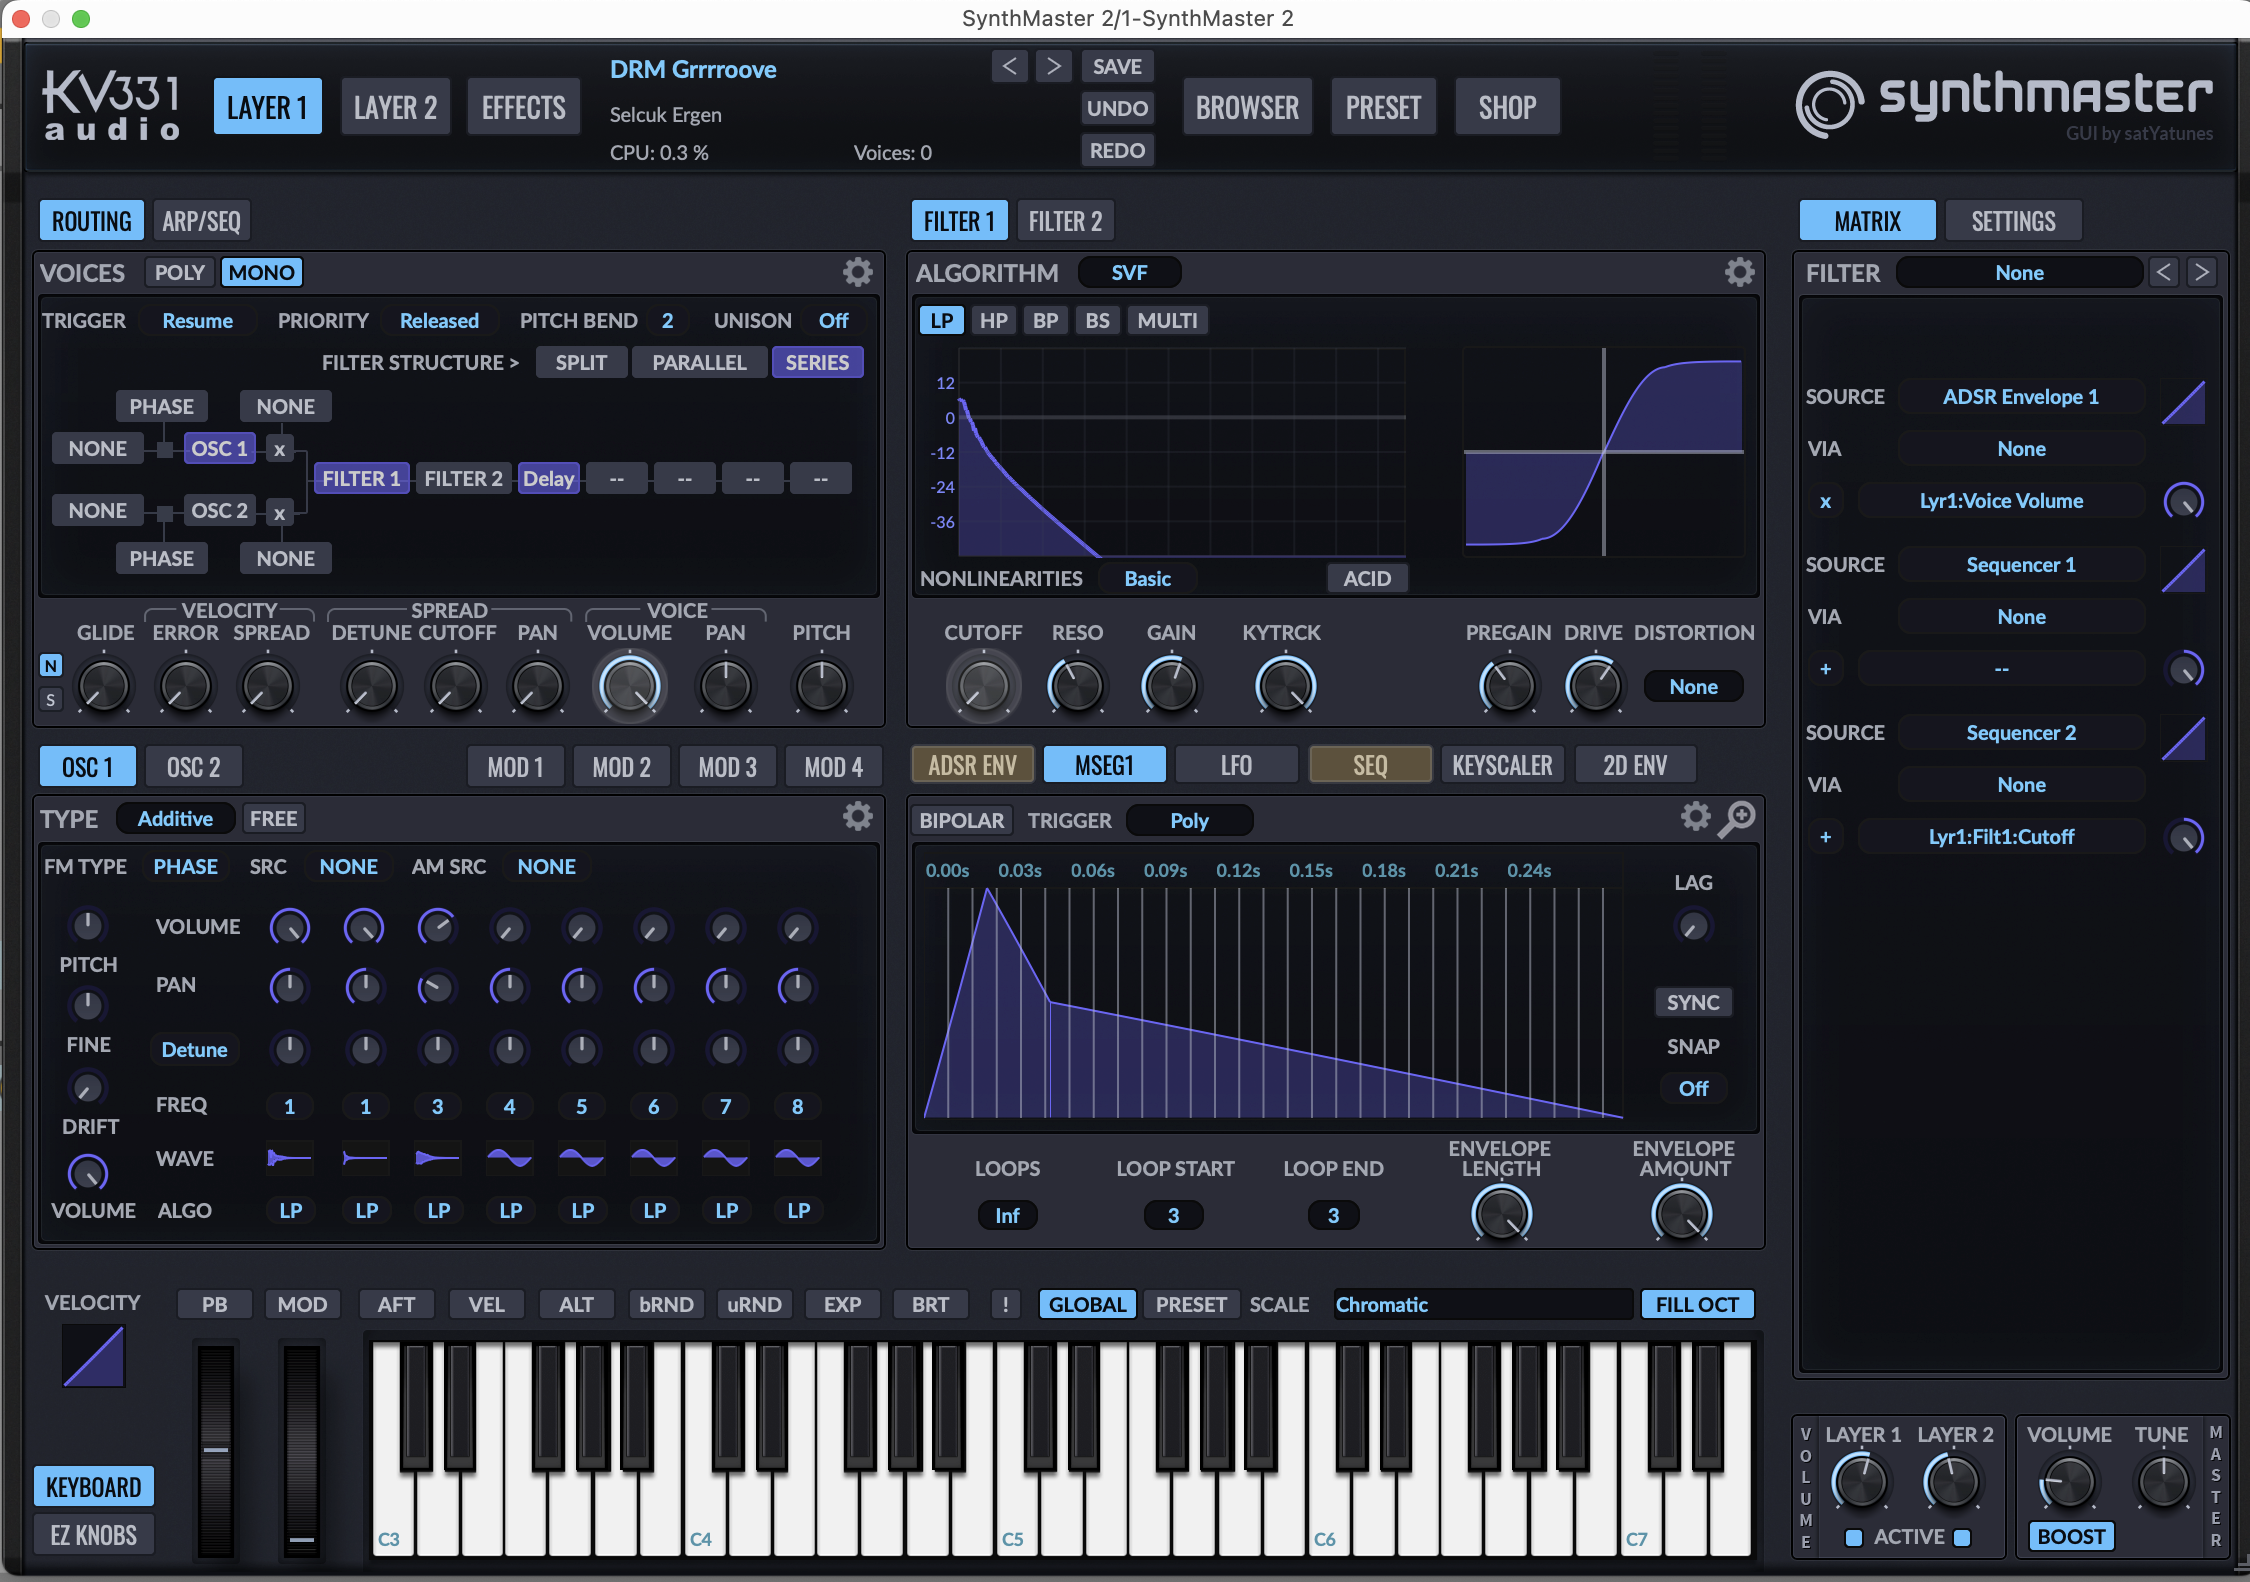The image size is (2250, 1582).
Task: Switch to the LAYER 2 tab
Action: click(395, 106)
